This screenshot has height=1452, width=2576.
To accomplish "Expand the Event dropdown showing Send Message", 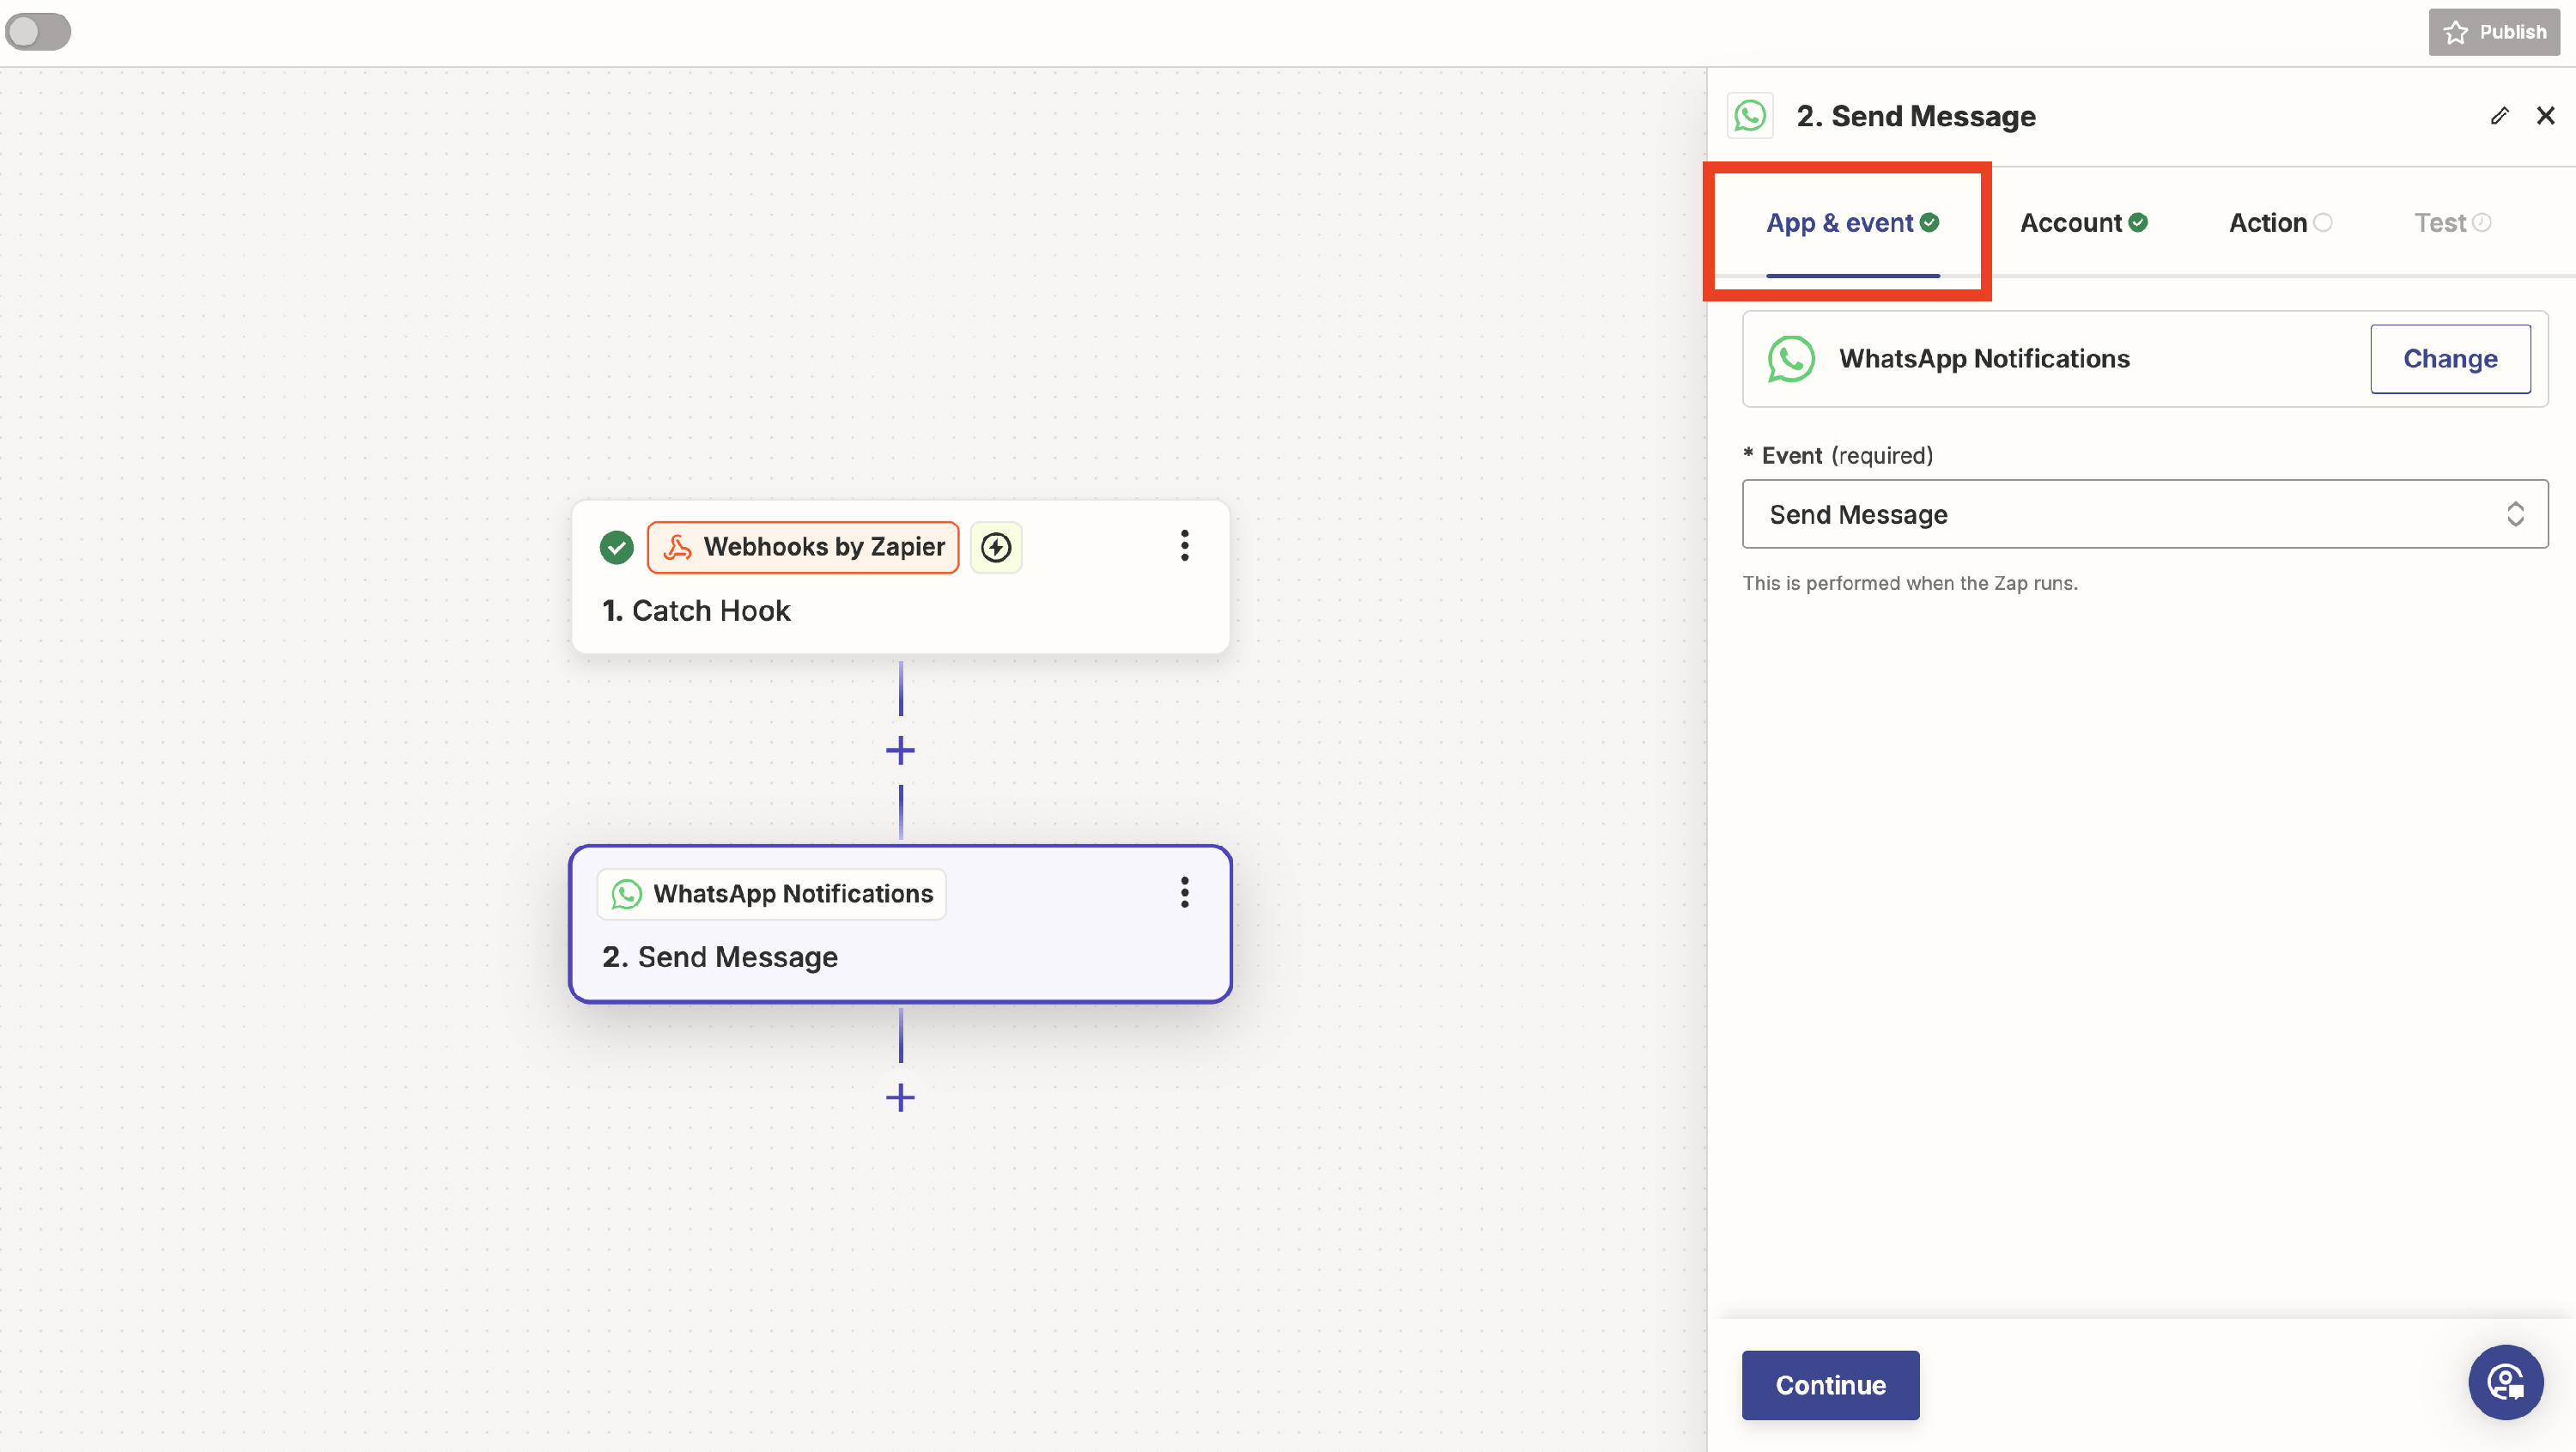I will (x=2144, y=514).
